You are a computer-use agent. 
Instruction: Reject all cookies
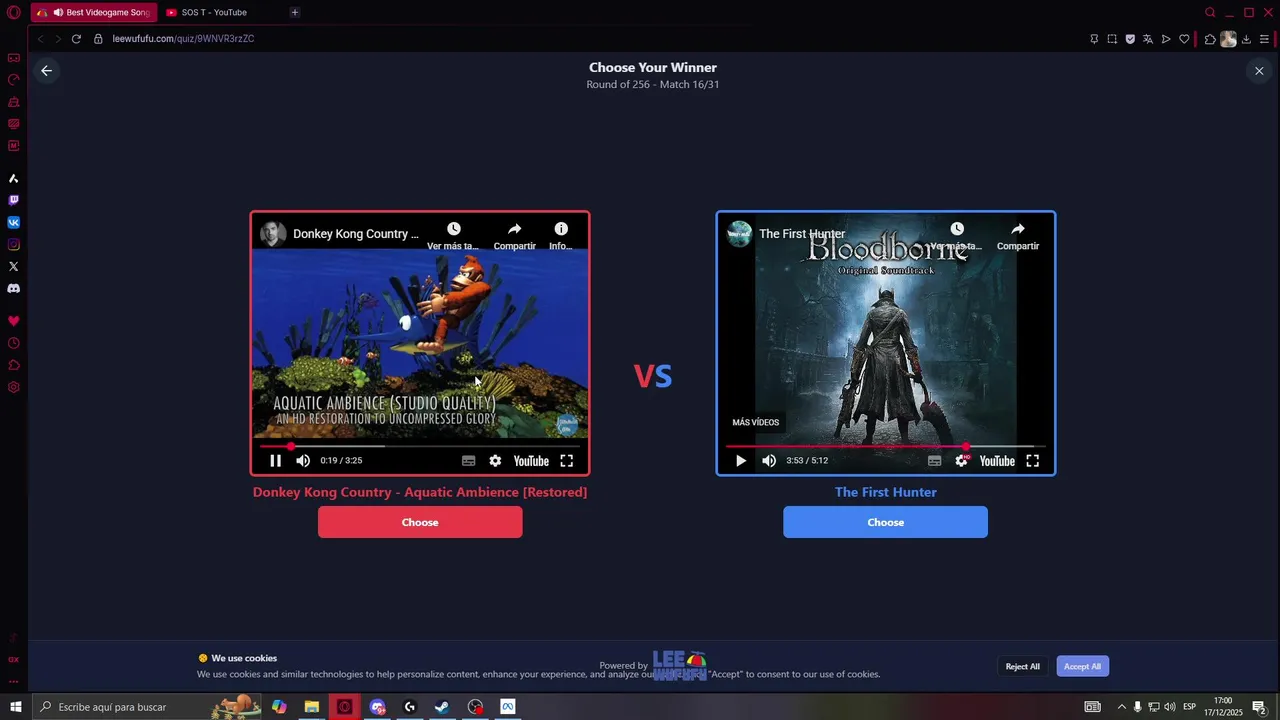coord(1022,666)
